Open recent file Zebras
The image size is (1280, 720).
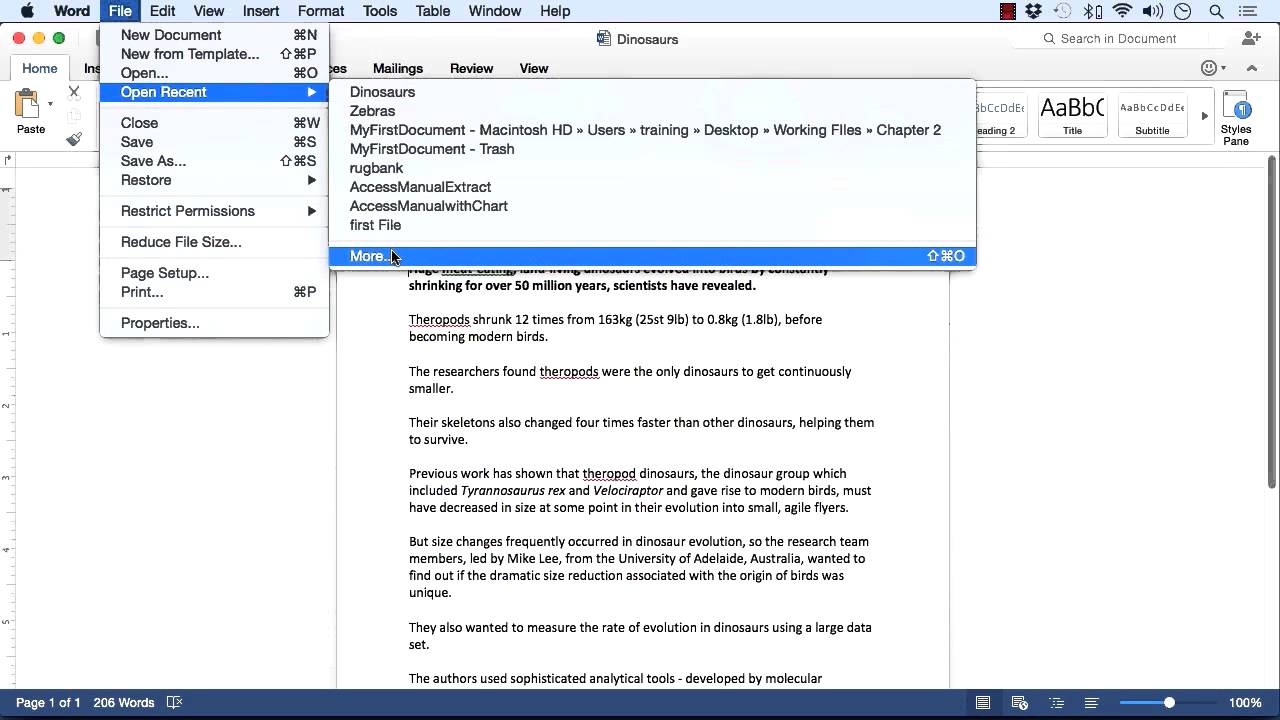click(x=652, y=111)
